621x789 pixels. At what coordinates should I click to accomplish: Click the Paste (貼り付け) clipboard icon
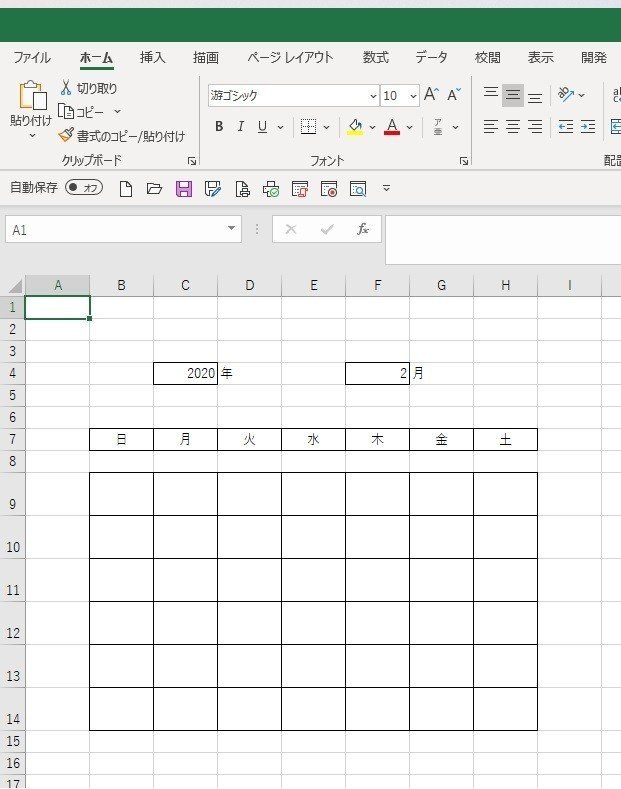33,96
